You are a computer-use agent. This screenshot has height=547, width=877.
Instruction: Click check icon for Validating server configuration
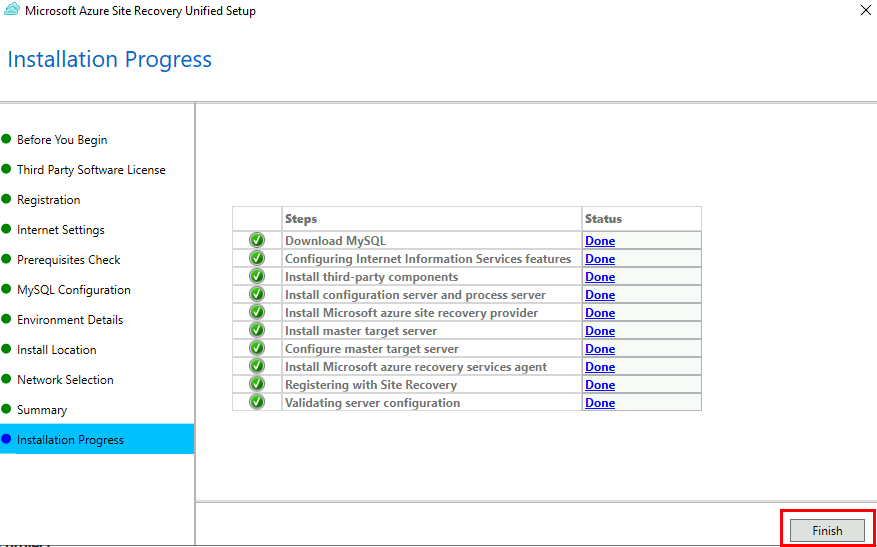257,403
